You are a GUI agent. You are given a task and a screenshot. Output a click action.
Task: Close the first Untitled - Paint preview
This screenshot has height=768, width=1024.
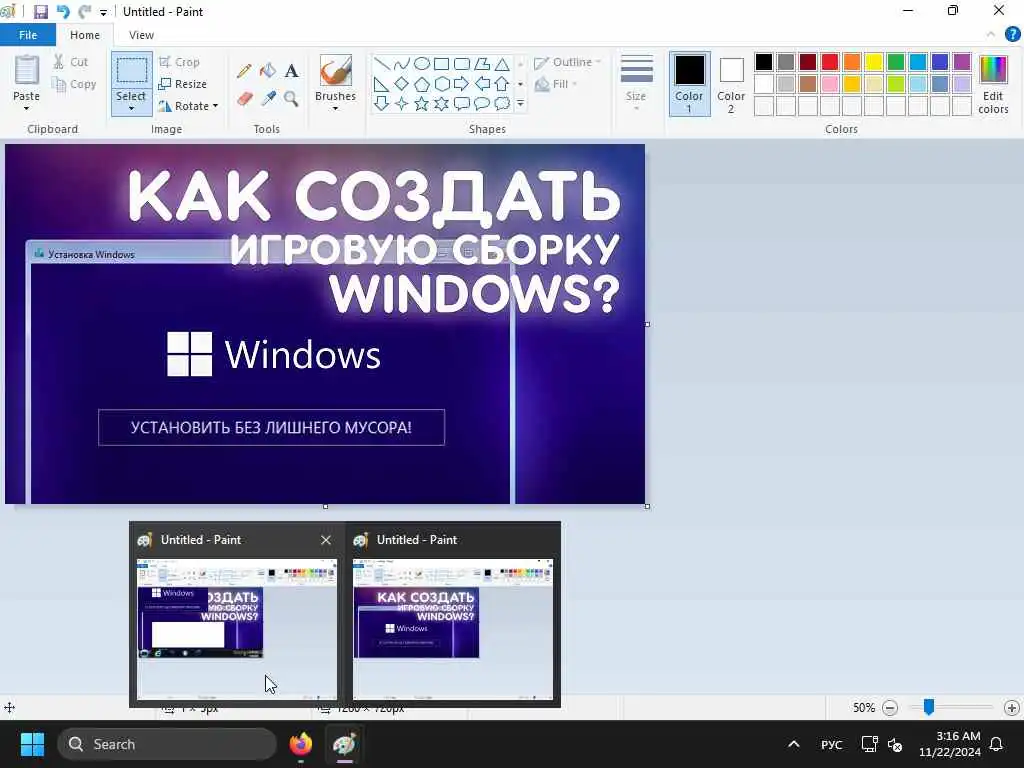[326, 539]
